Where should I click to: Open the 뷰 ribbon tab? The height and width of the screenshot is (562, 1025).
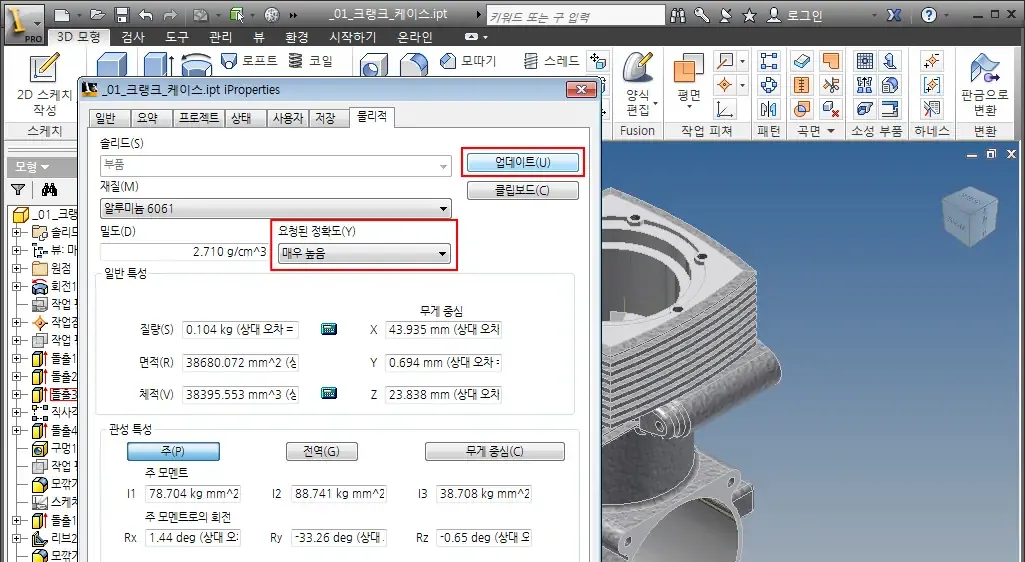point(259,37)
